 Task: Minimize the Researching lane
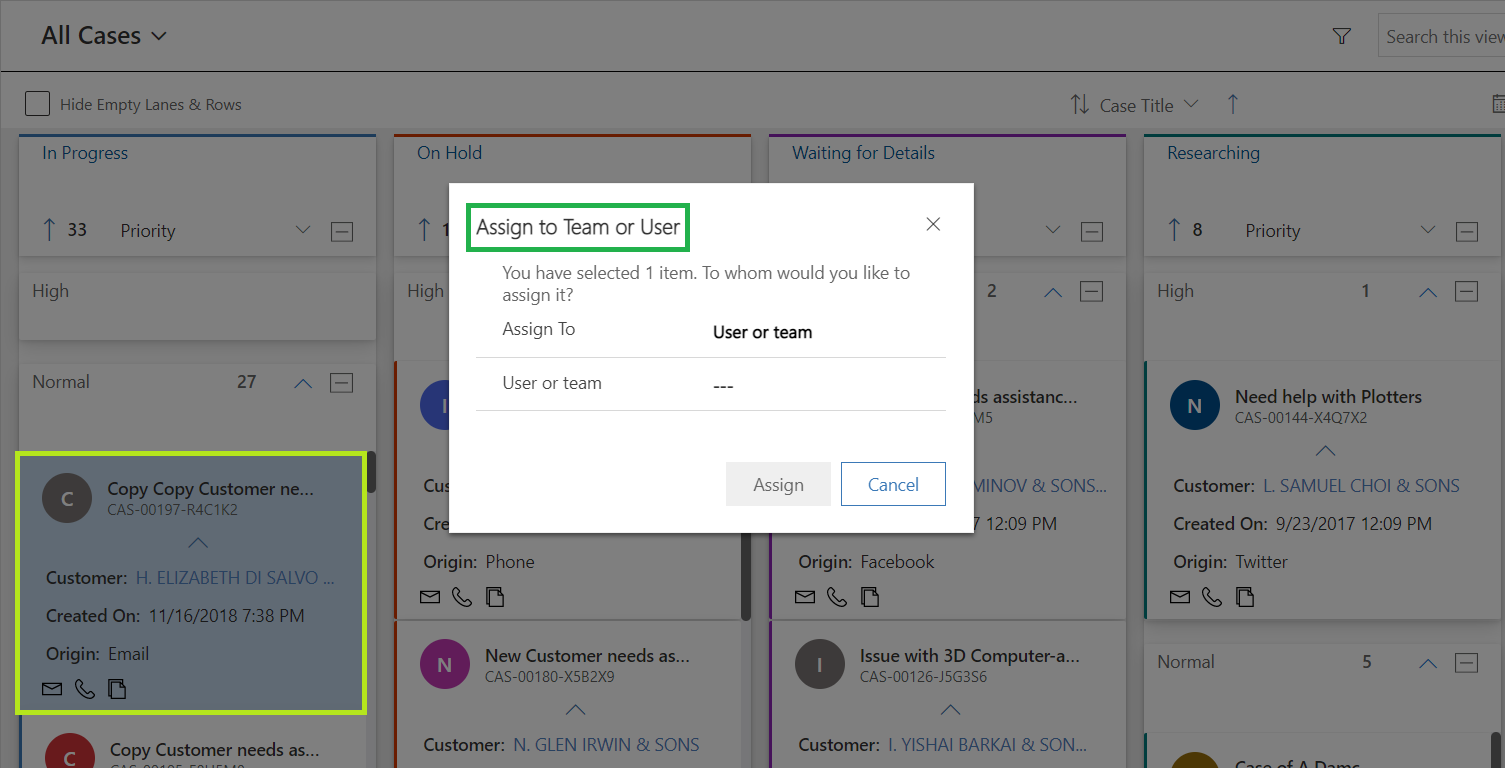[x=1467, y=232]
